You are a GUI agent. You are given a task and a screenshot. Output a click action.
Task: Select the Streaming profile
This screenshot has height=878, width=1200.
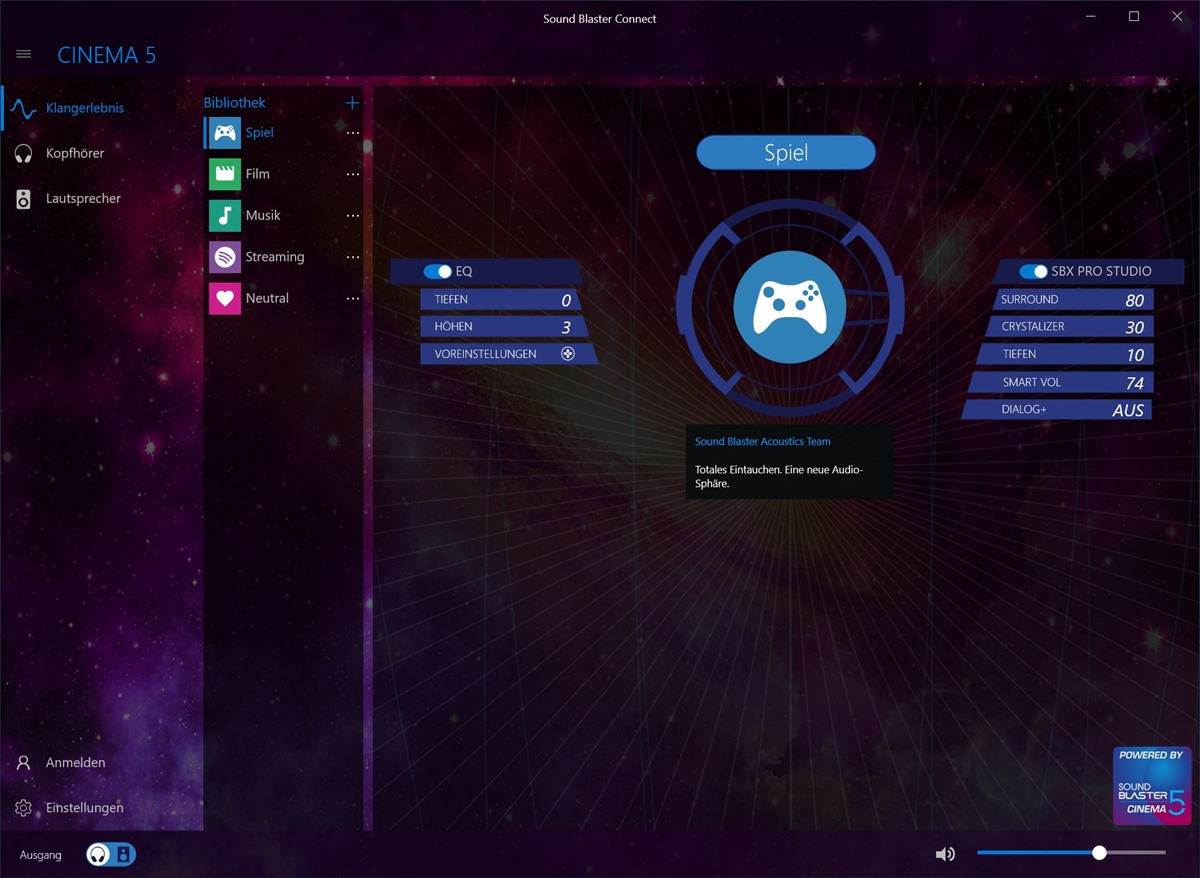(285, 257)
